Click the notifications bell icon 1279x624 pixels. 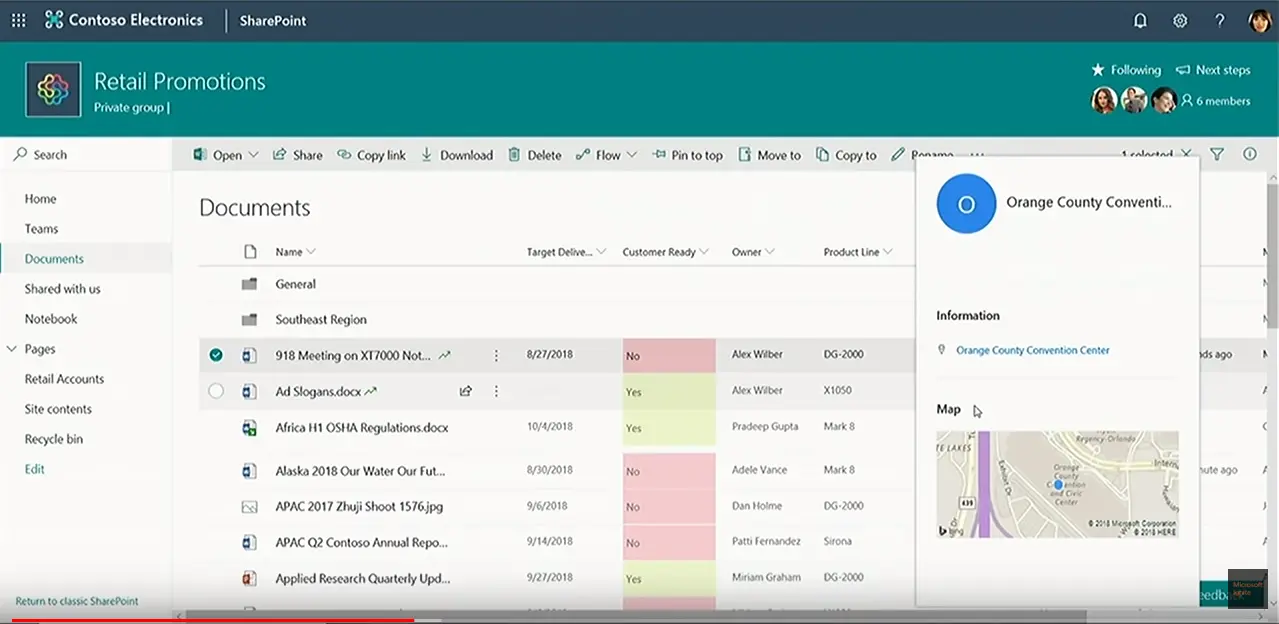pos(1140,20)
